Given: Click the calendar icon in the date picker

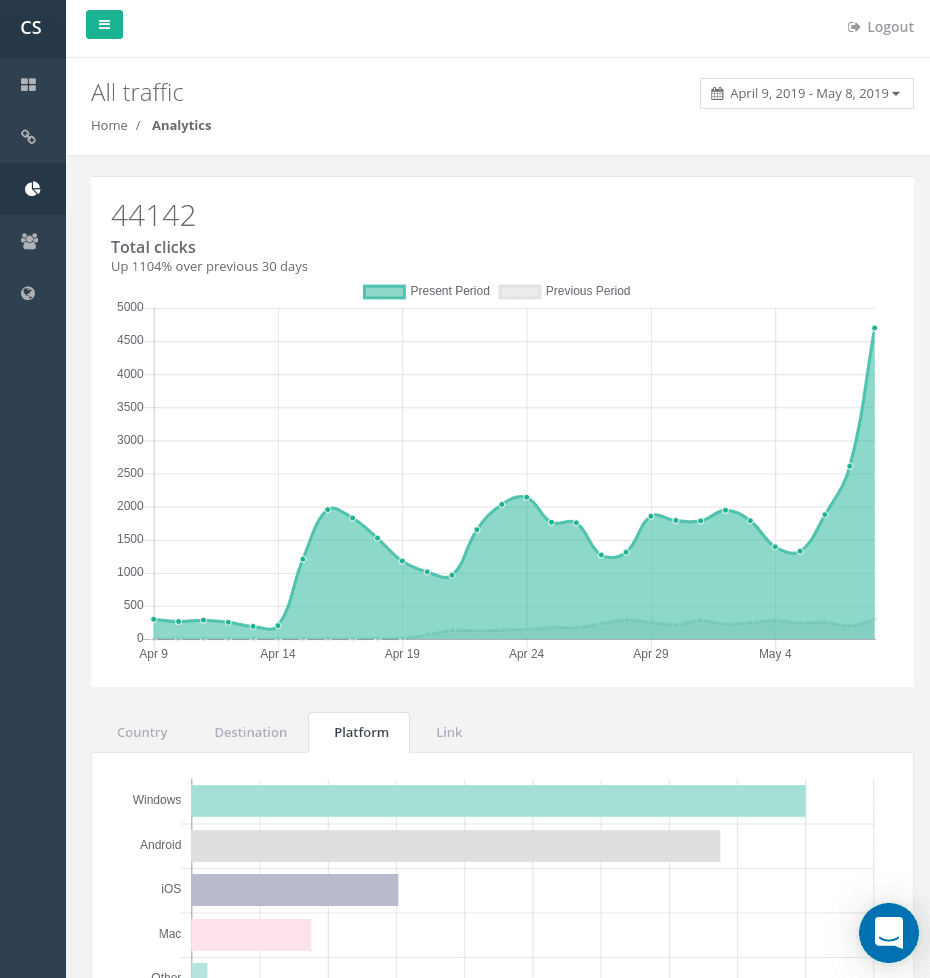Looking at the screenshot, I should (717, 93).
